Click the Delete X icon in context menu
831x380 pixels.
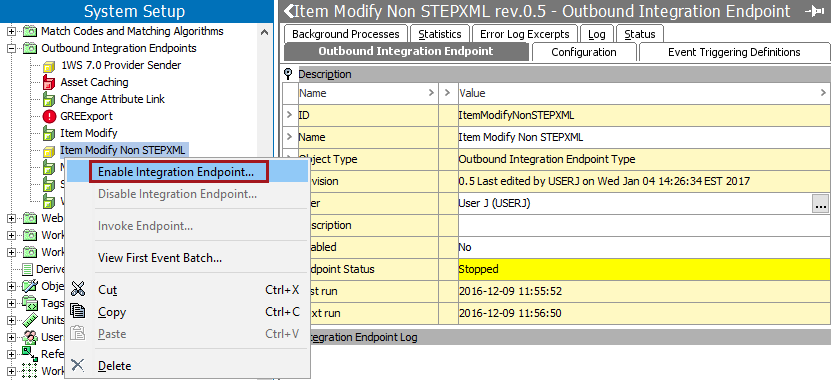point(78,365)
